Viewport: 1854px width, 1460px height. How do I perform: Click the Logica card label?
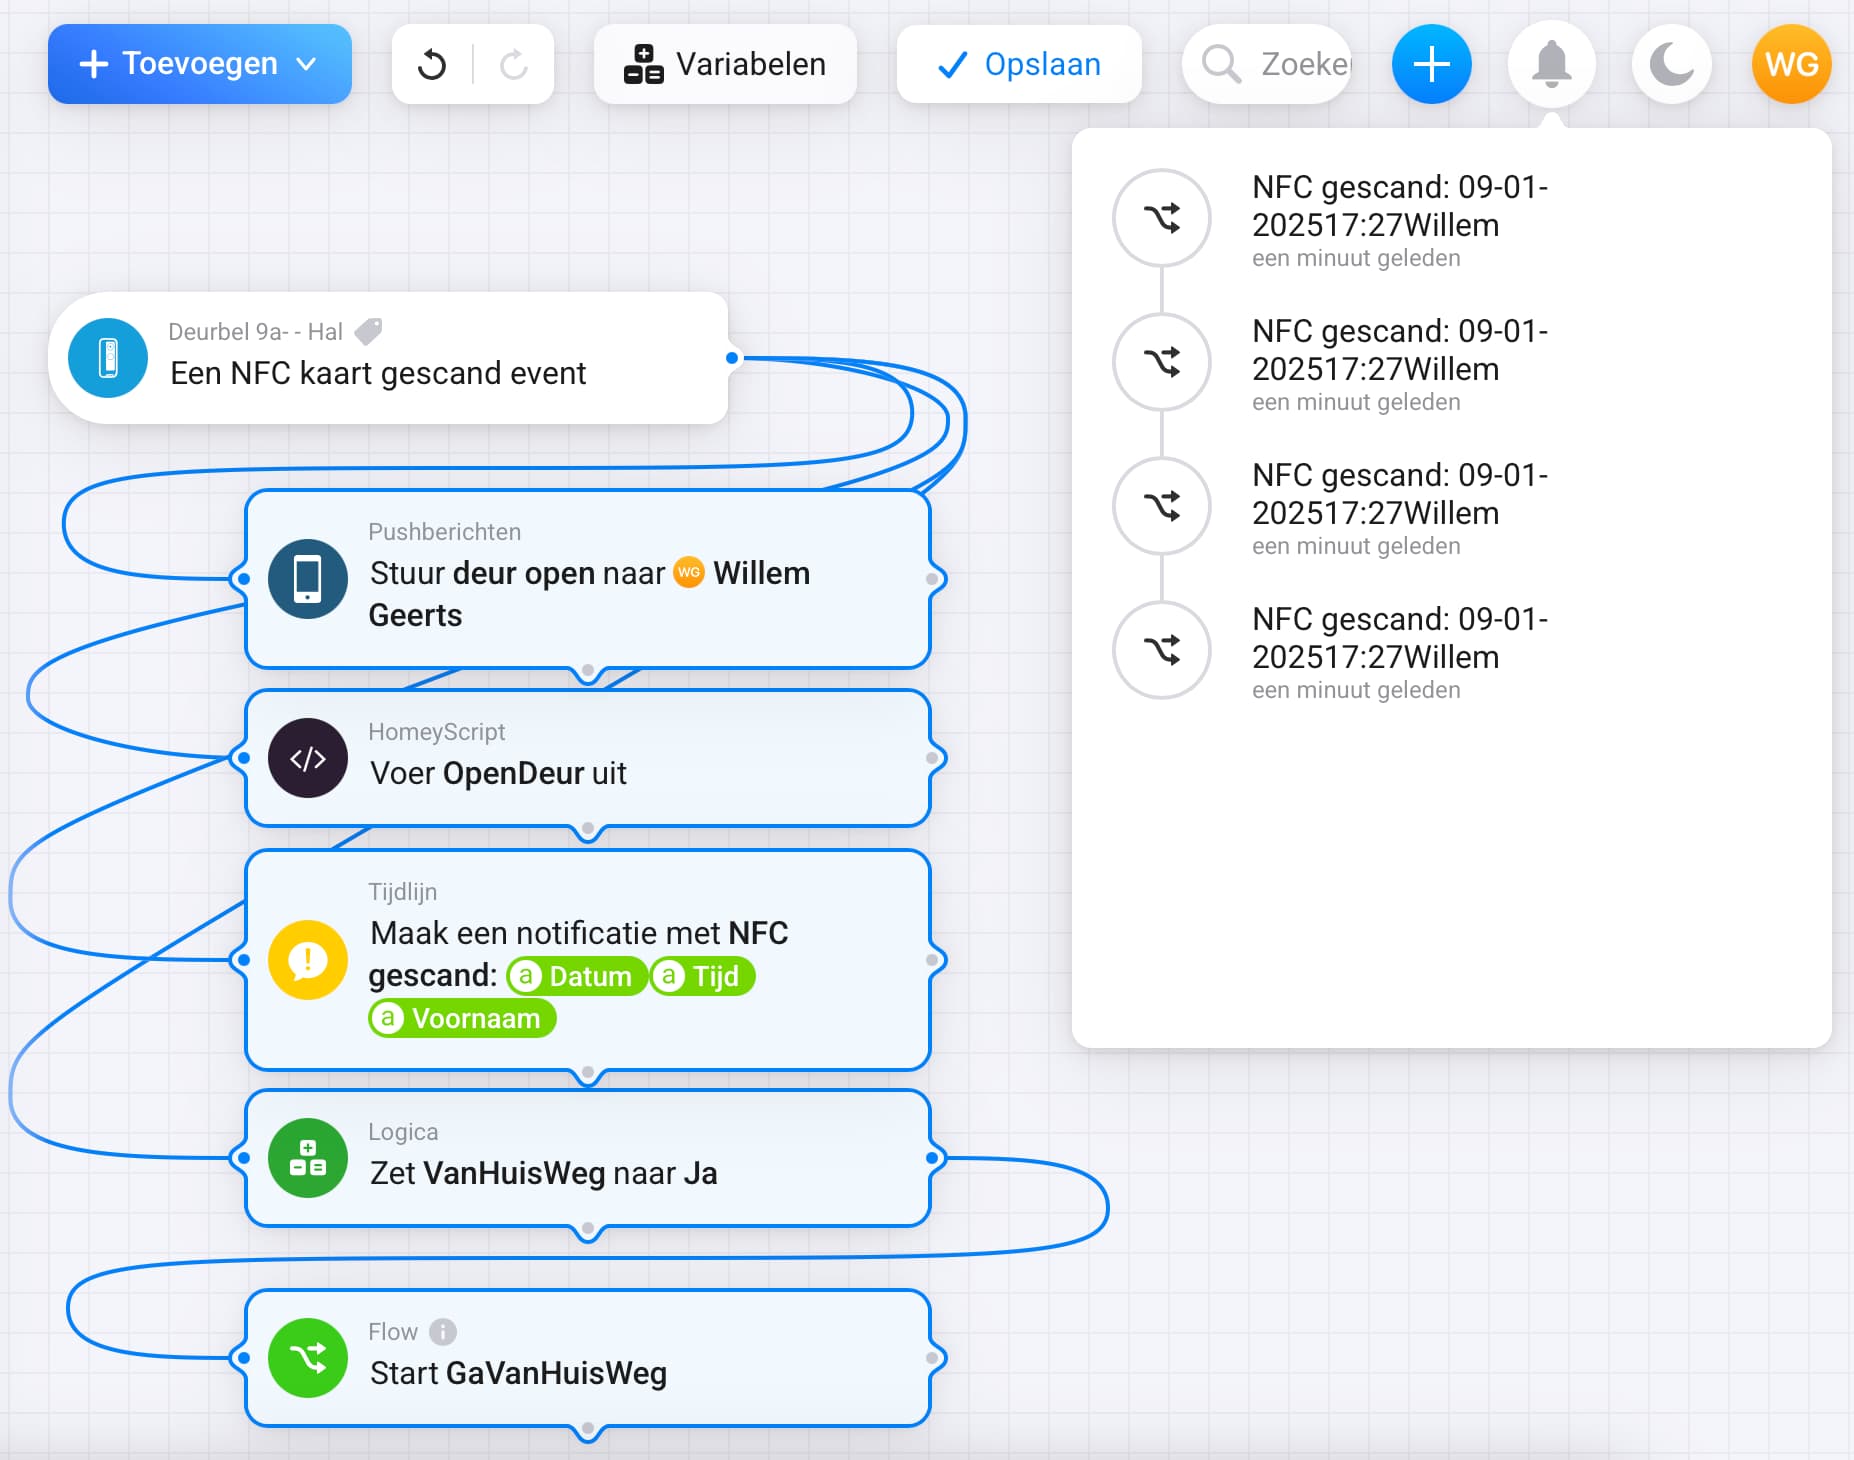[403, 1132]
